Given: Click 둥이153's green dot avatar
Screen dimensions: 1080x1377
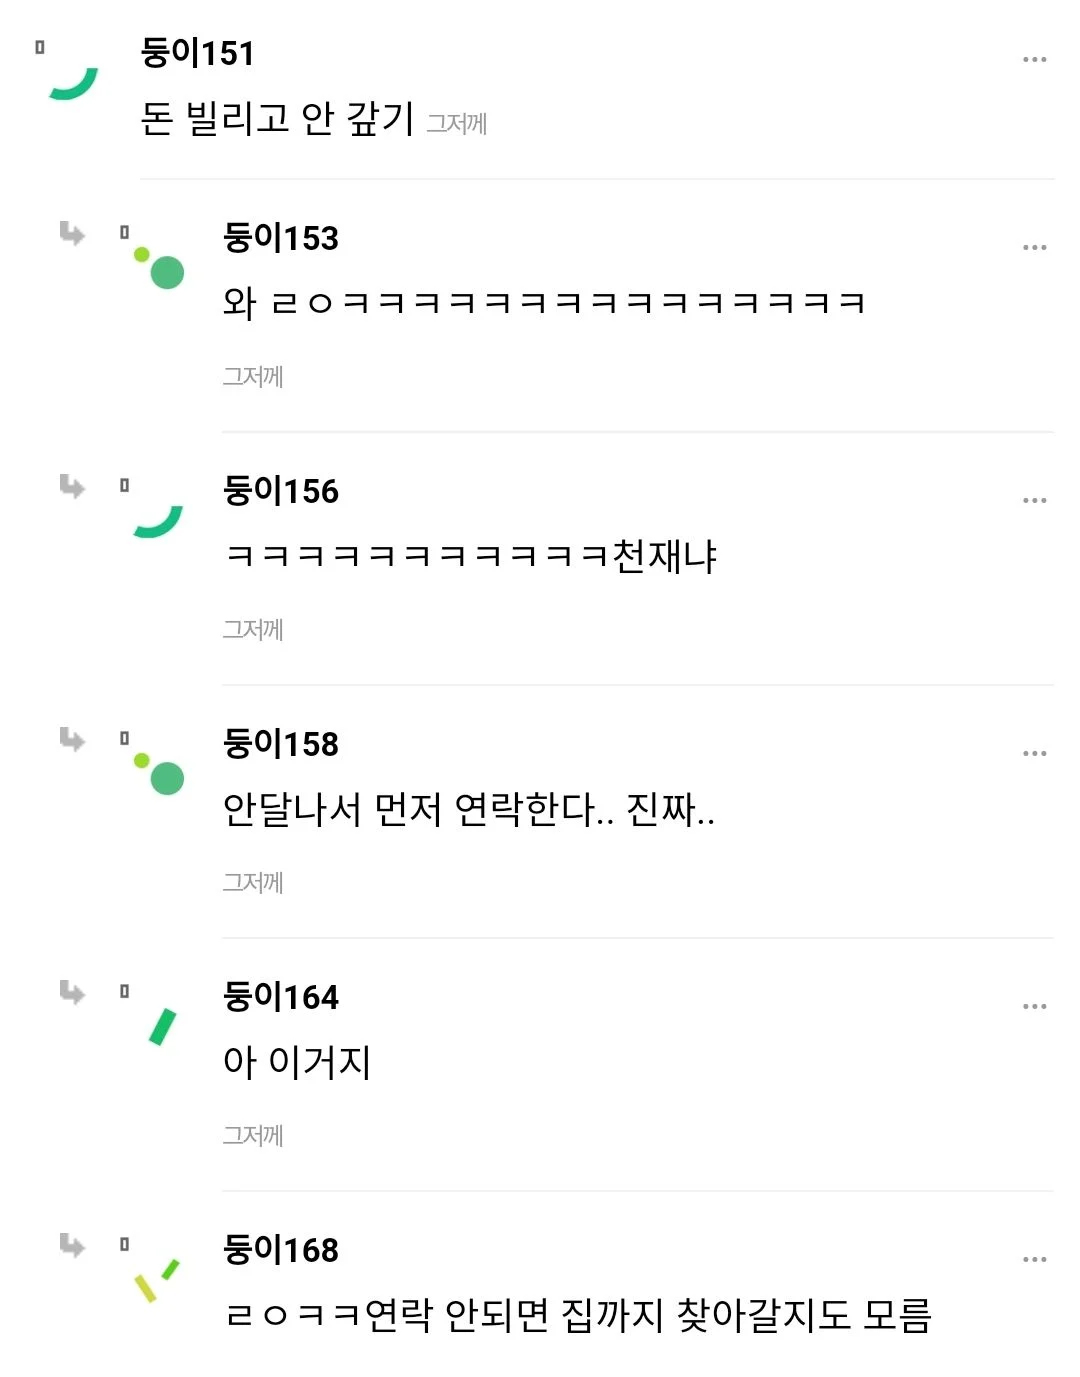Looking at the screenshot, I should (x=160, y=268).
